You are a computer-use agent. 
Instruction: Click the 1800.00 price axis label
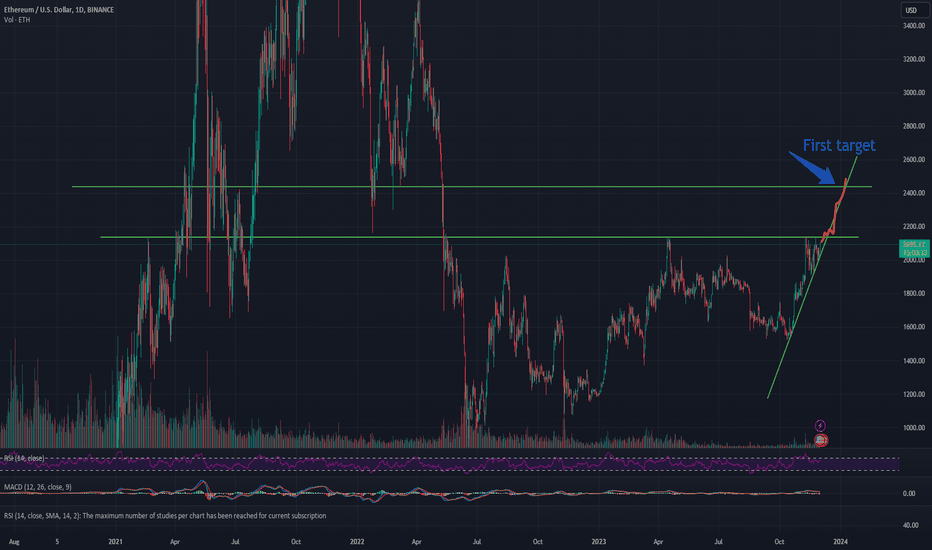click(914, 294)
